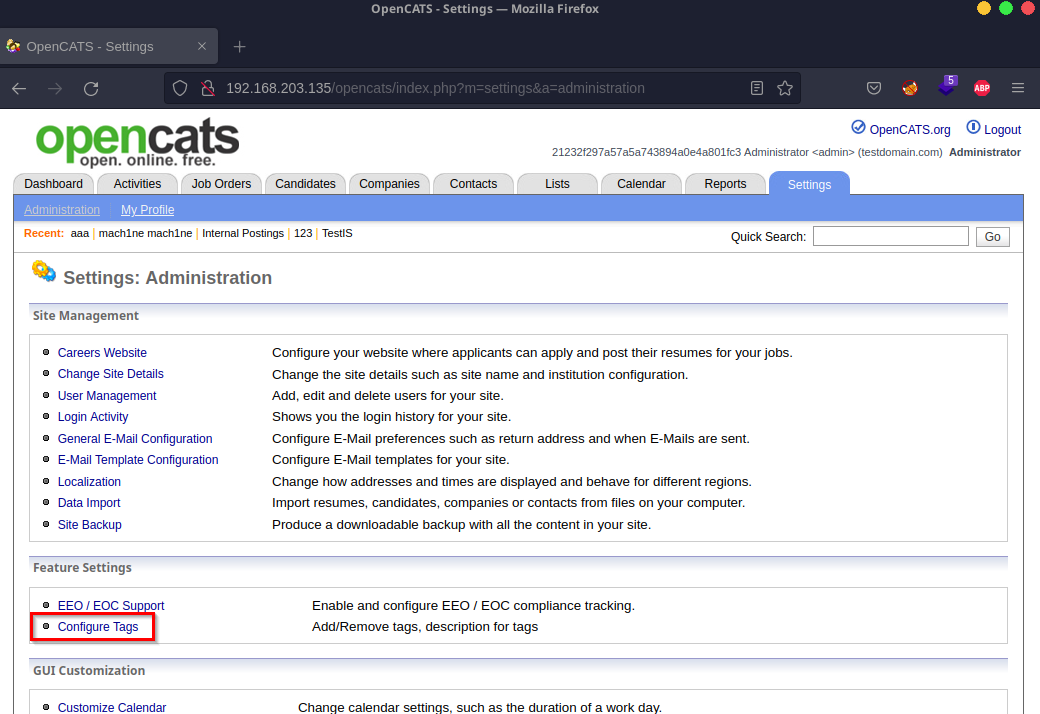Open the Adblock Plus extension icon
This screenshot has height=714, width=1040.
click(982, 88)
